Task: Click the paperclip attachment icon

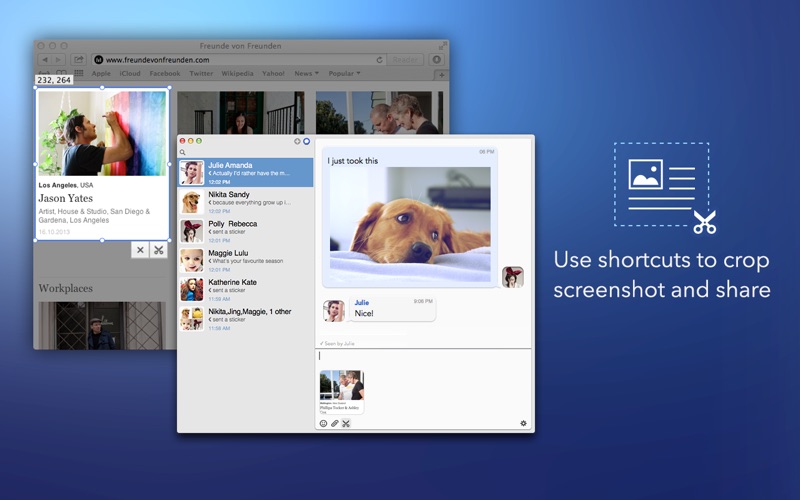Action: [x=335, y=424]
